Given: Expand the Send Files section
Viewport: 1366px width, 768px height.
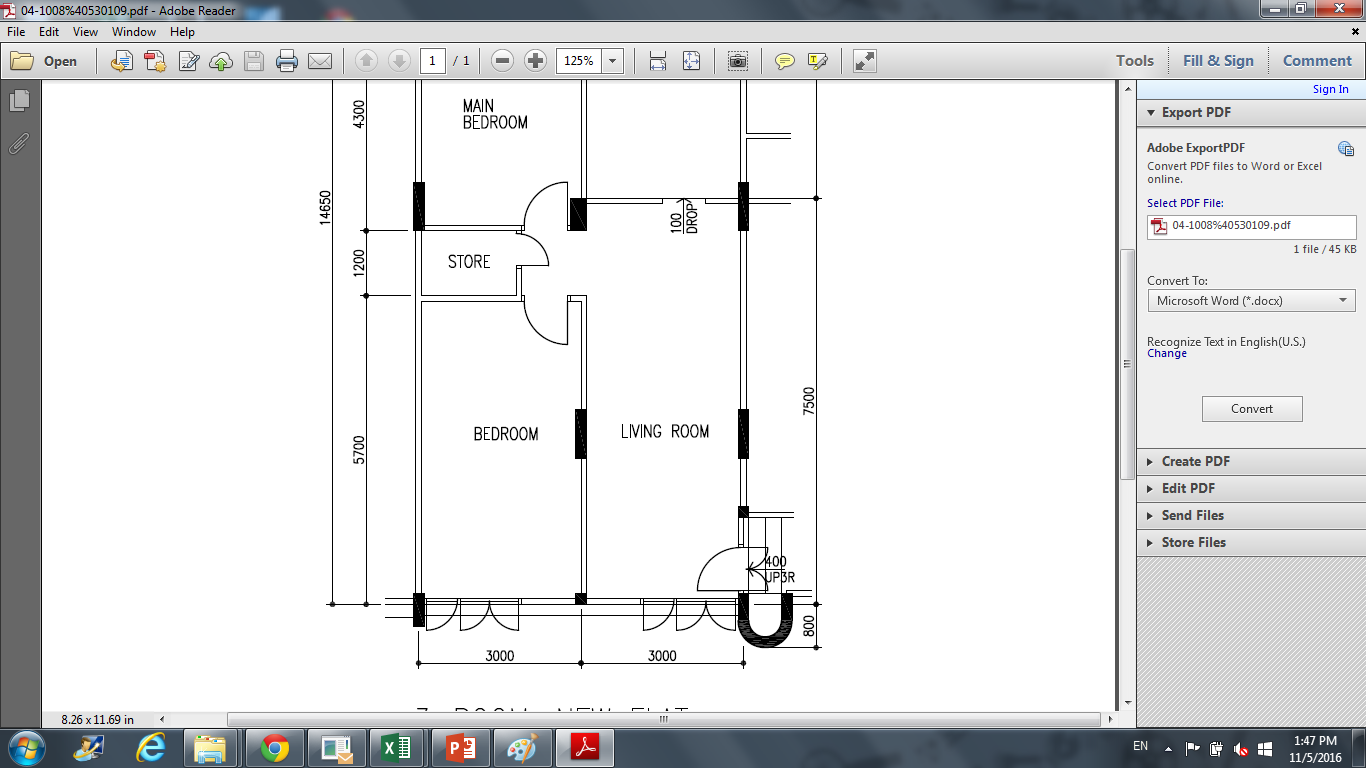Looking at the screenshot, I should (x=1192, y=515).
